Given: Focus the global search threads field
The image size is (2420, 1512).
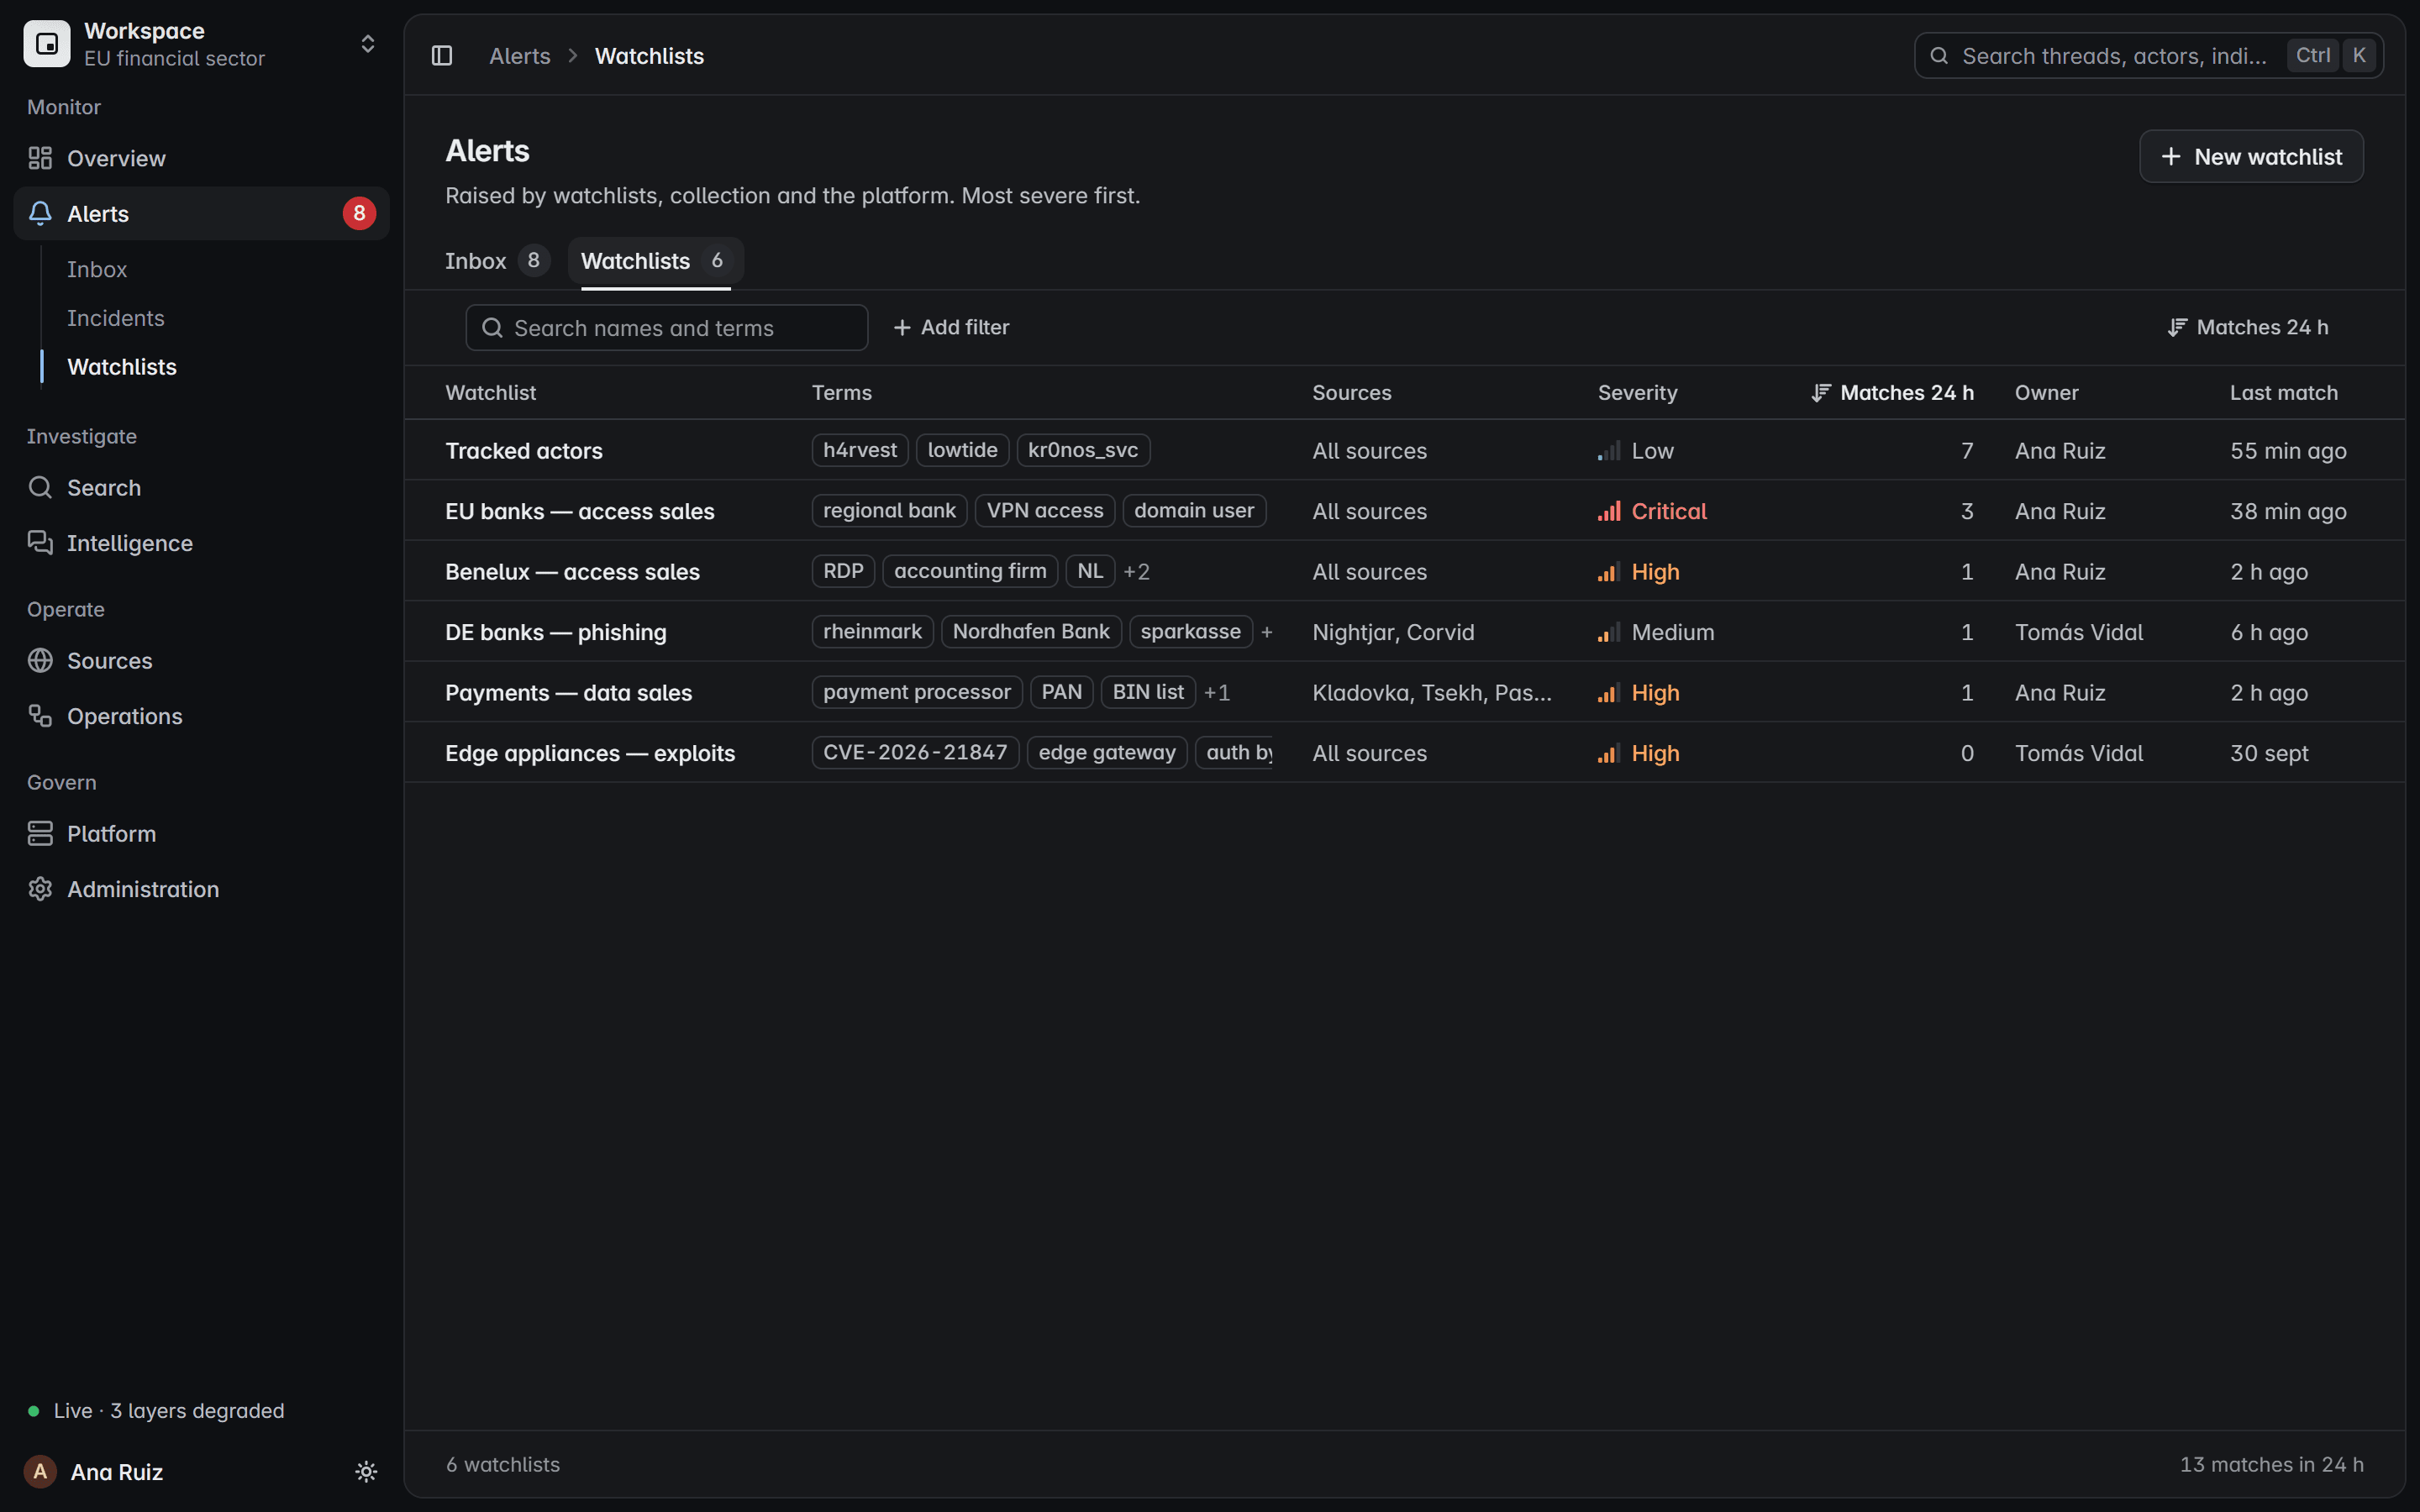Looking at the screenshot, I should 2148,56.
